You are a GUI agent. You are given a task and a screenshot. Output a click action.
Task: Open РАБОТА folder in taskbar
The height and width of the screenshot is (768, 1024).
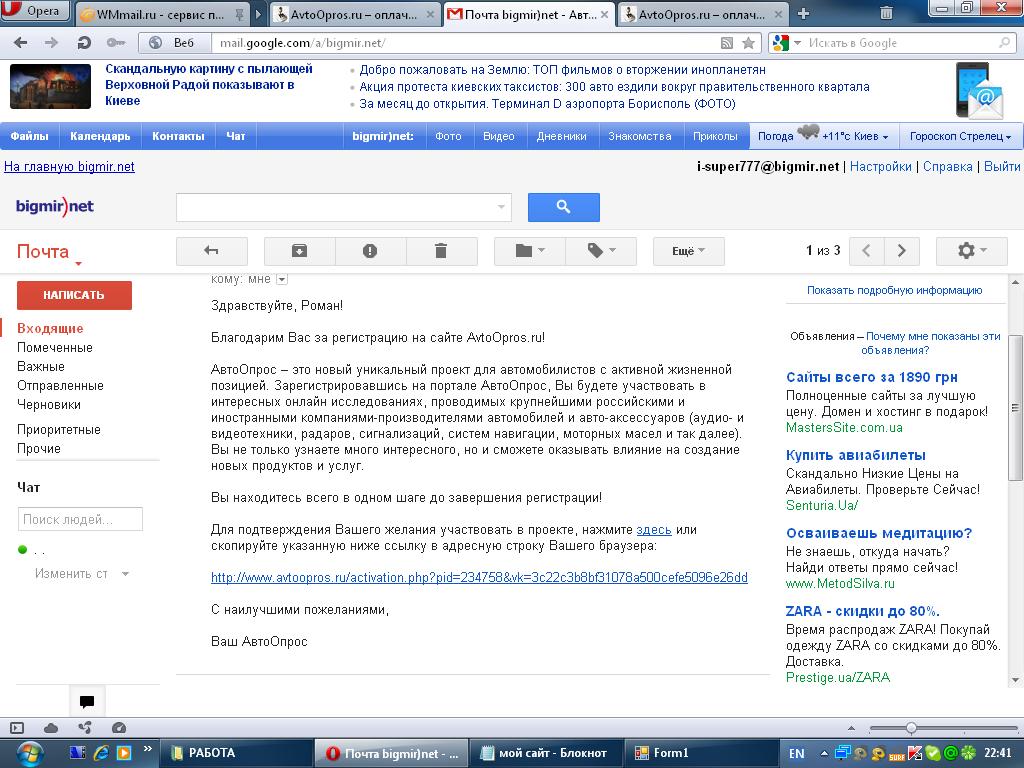coord(235,754)
